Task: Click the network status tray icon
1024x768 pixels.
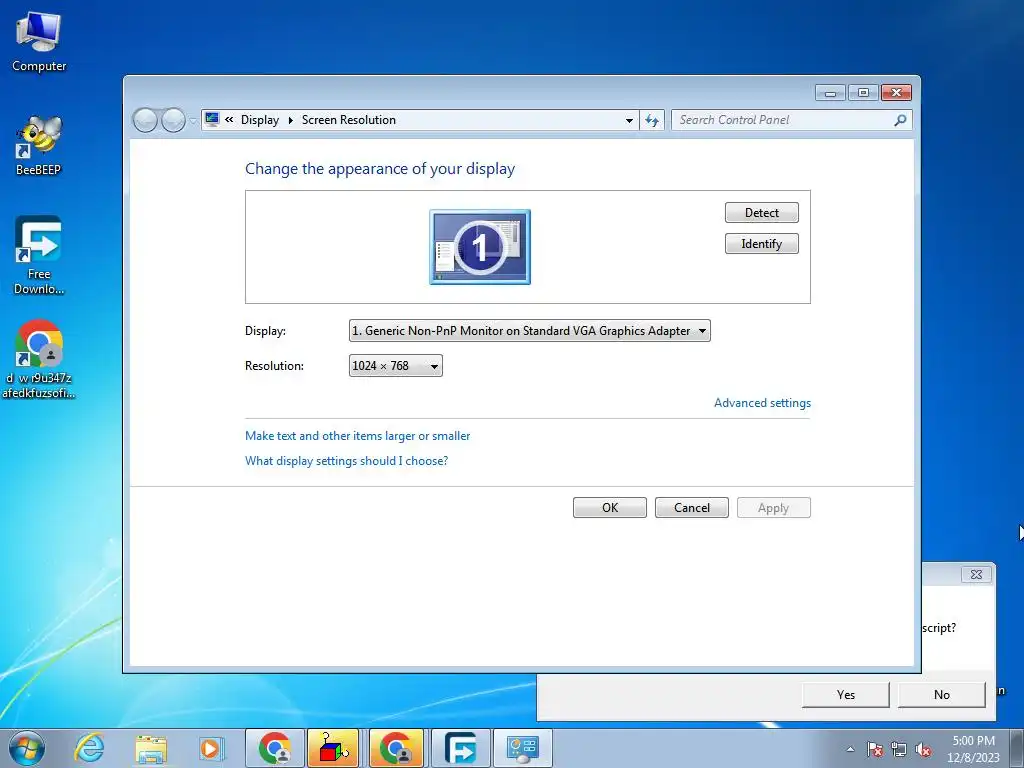Action: pos(899,749)
